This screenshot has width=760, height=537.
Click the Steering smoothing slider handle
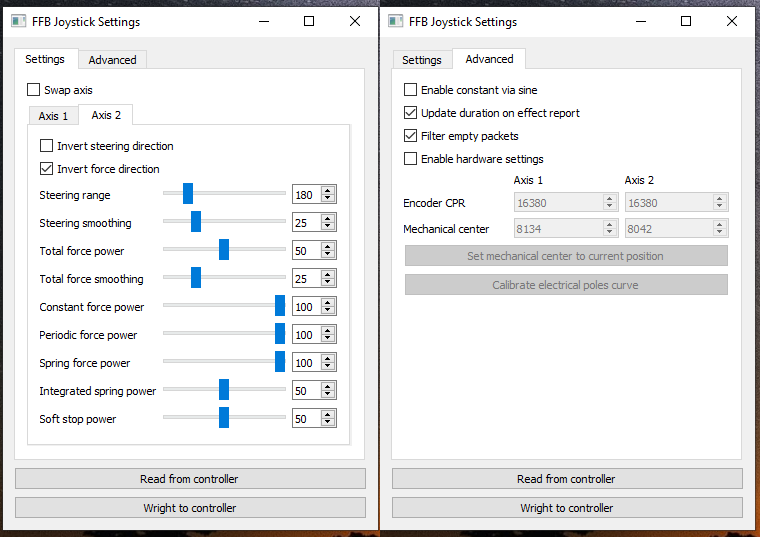196,221
